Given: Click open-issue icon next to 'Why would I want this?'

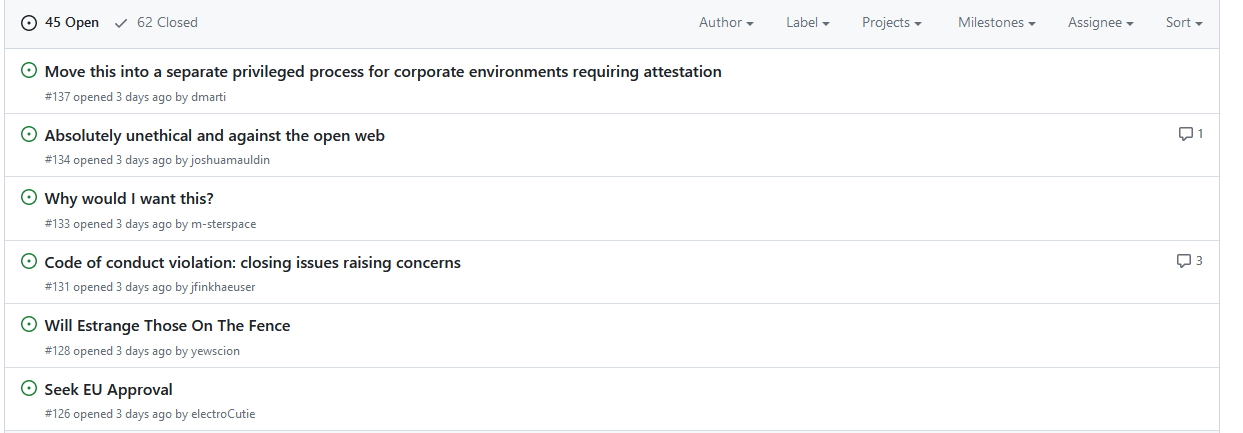Looking at the screenshot, I should (x=29, y=198).
